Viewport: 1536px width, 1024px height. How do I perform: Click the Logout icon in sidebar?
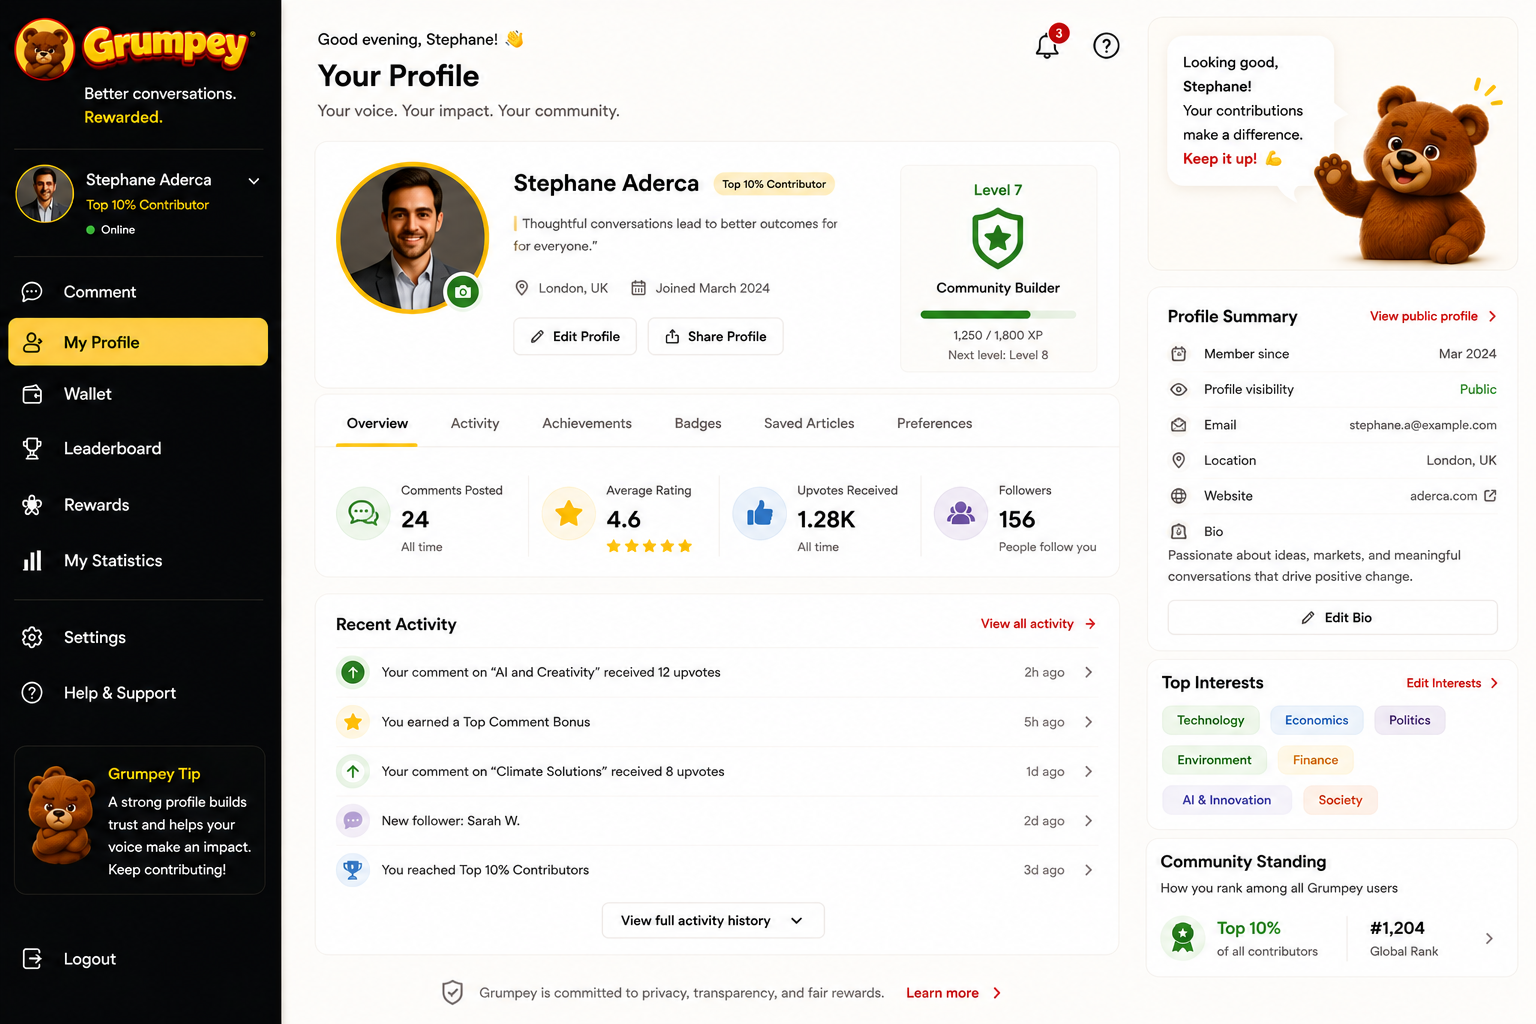[32, 959]
